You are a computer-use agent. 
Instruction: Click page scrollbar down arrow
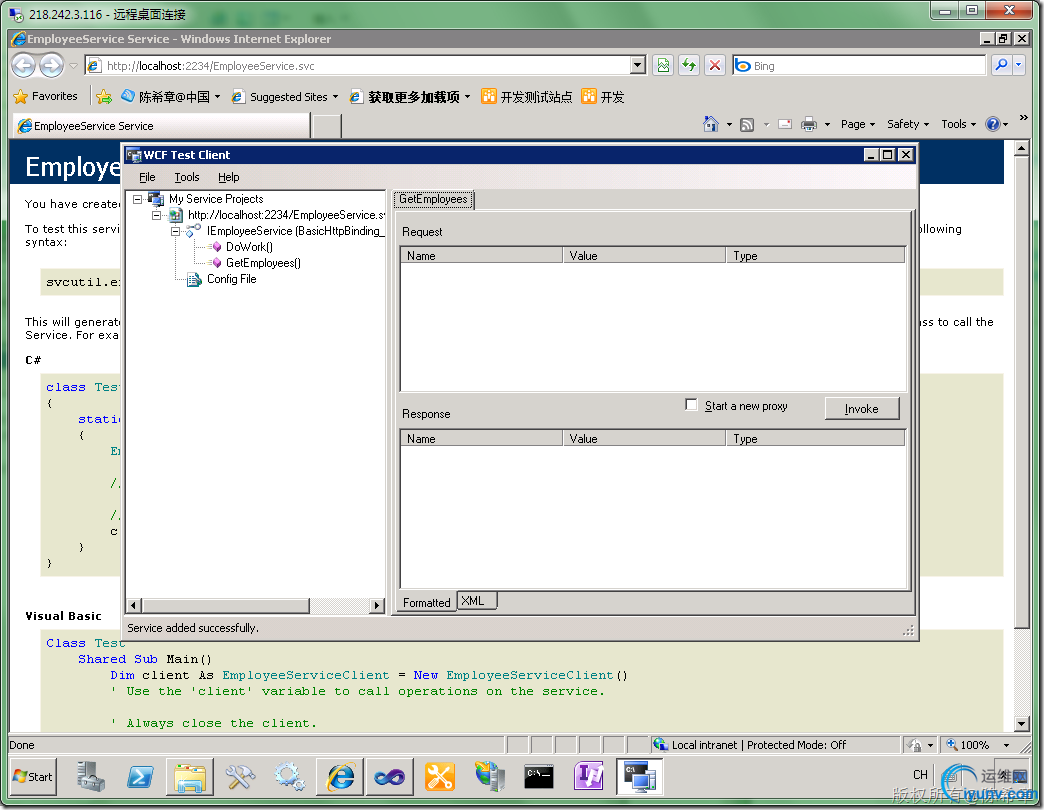point(1022,723)
